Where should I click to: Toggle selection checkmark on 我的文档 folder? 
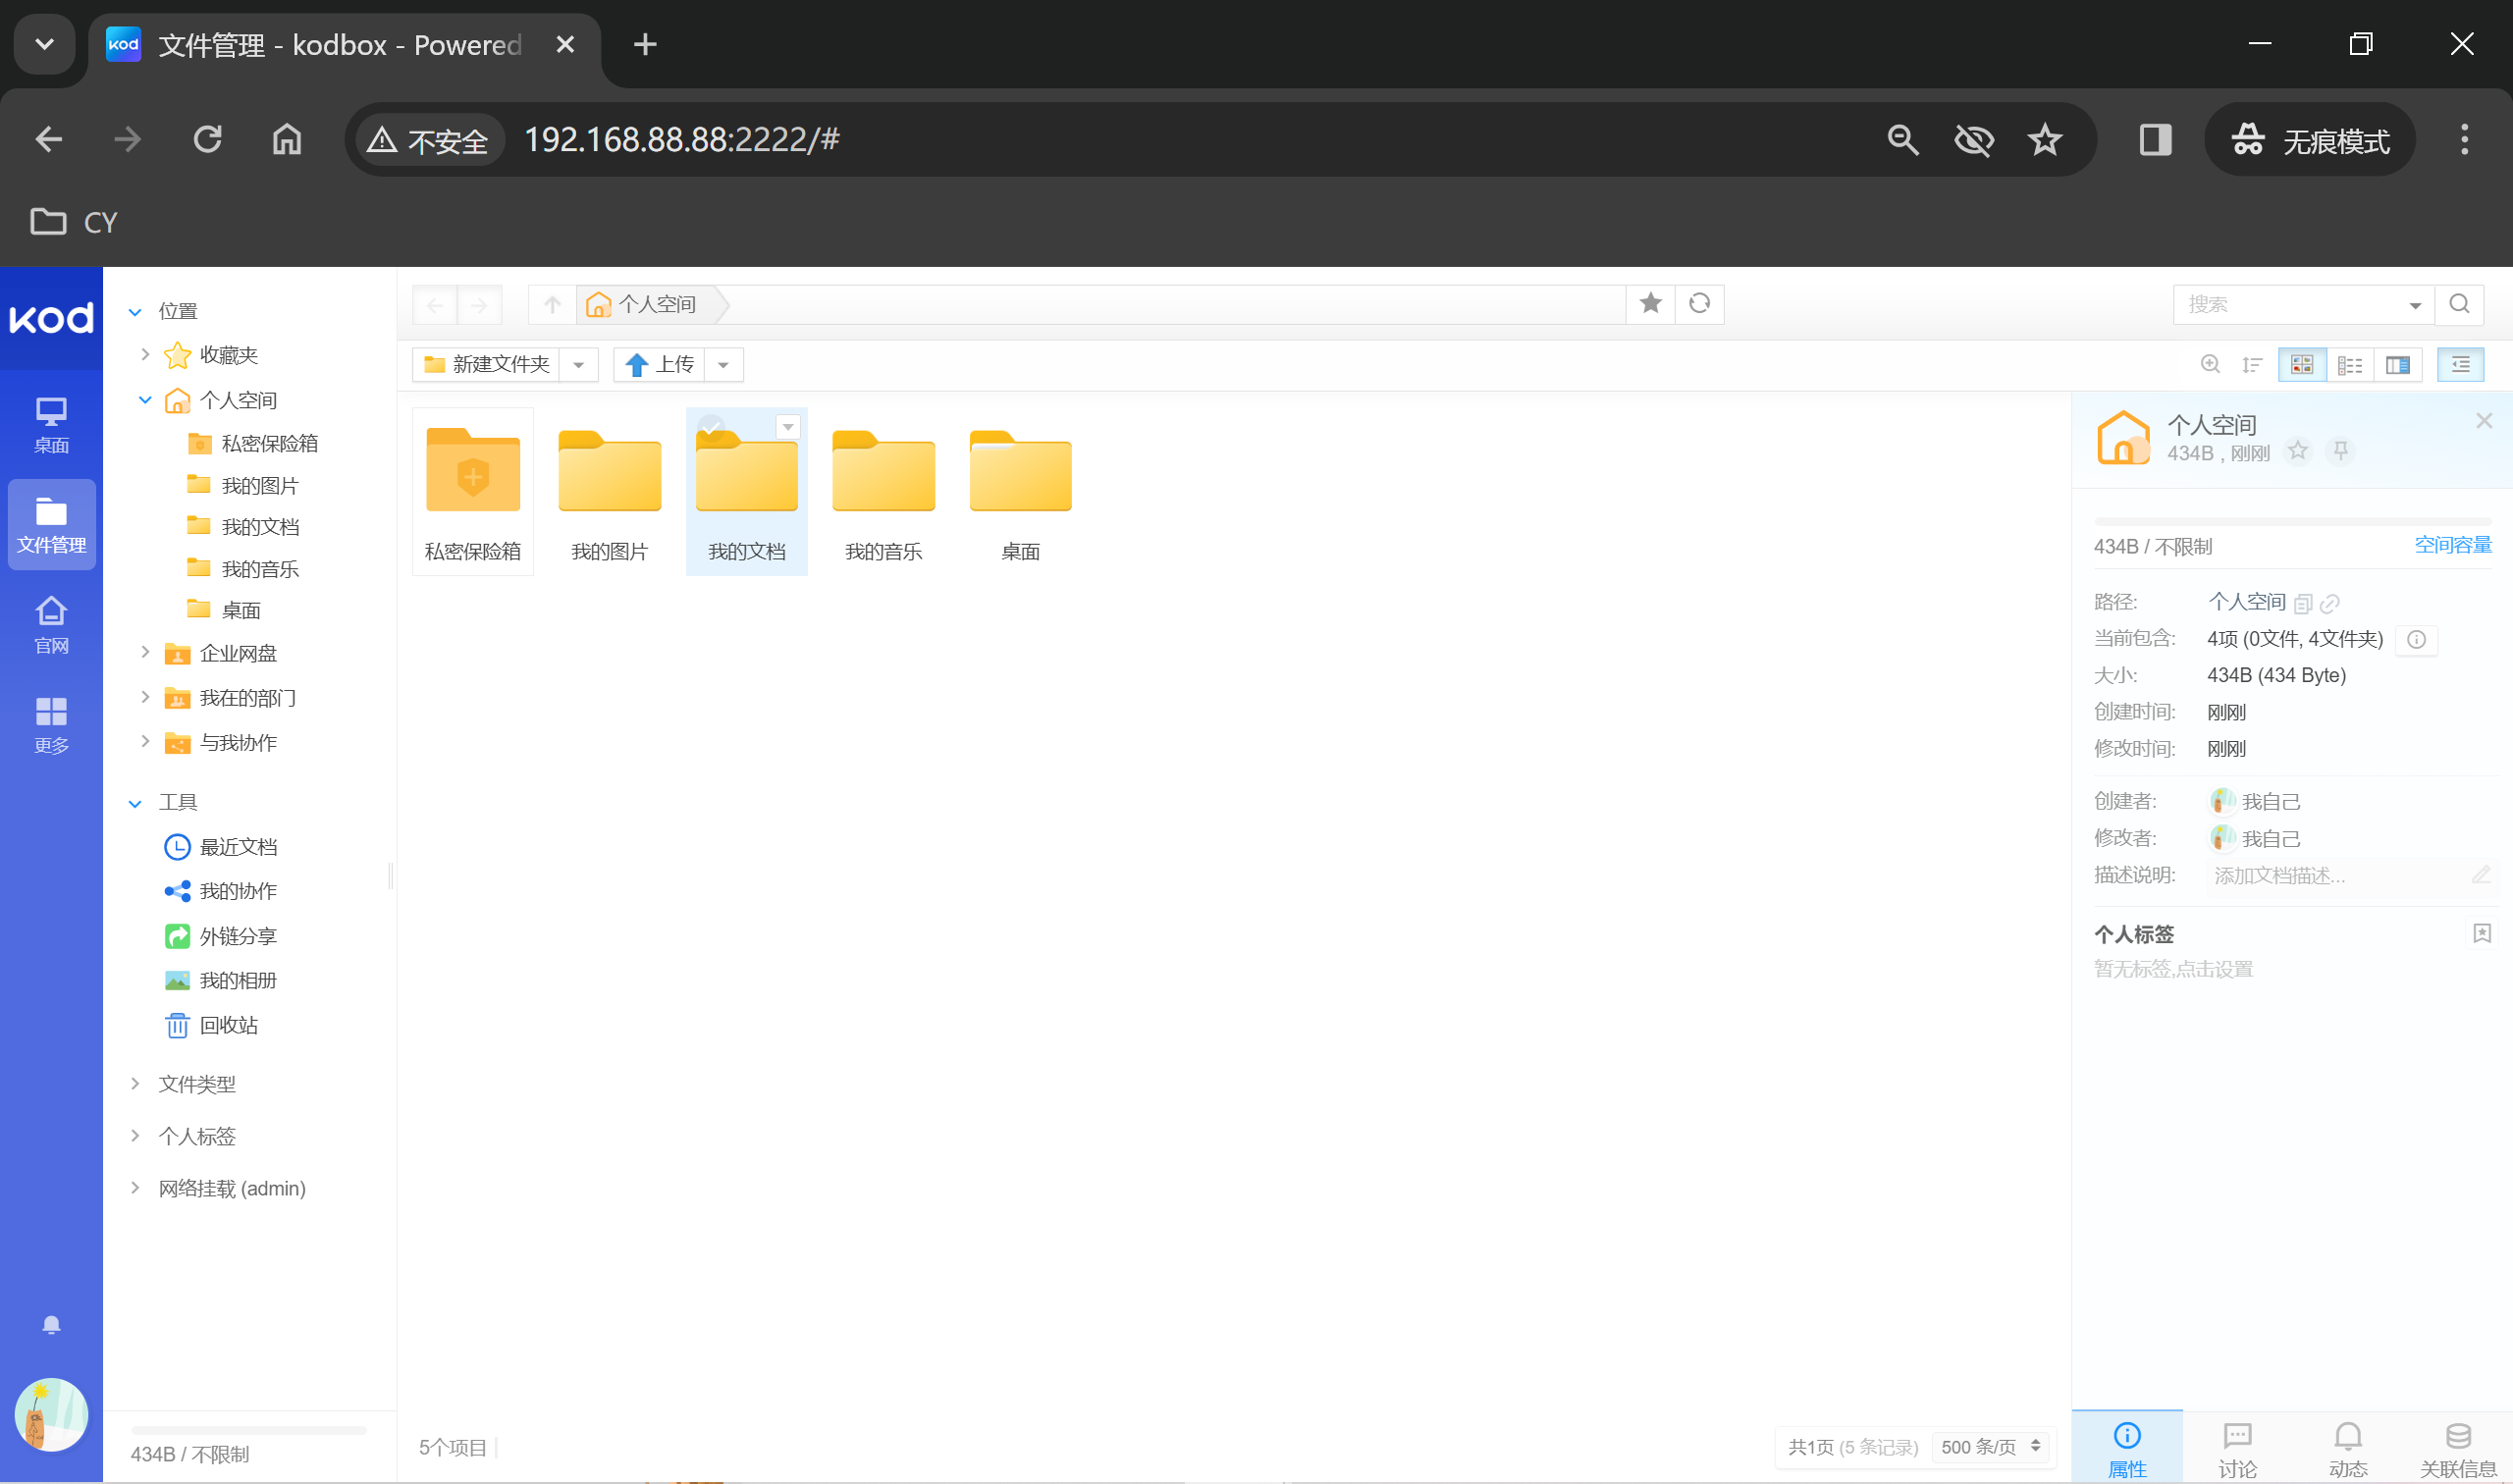(x=710, y=428)
